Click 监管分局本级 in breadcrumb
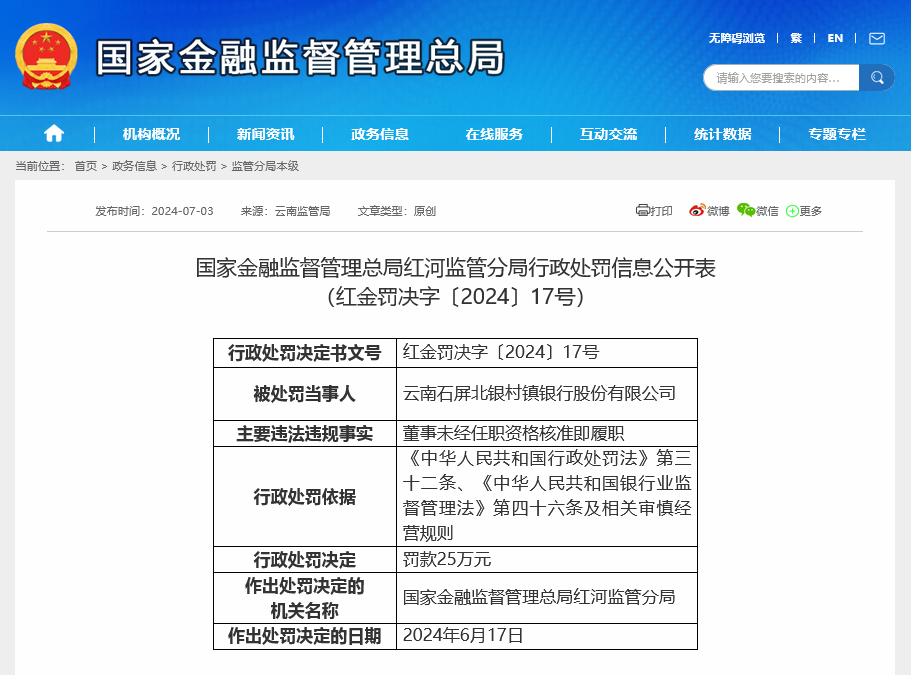This screenshot has height=675, width=911. (265, 166)
